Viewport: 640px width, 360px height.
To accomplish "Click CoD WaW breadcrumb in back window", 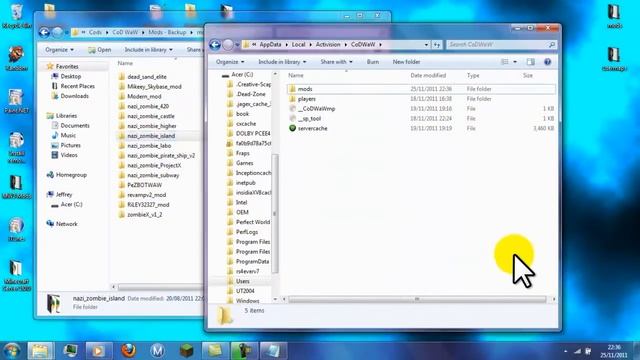I will coord(125,32).
